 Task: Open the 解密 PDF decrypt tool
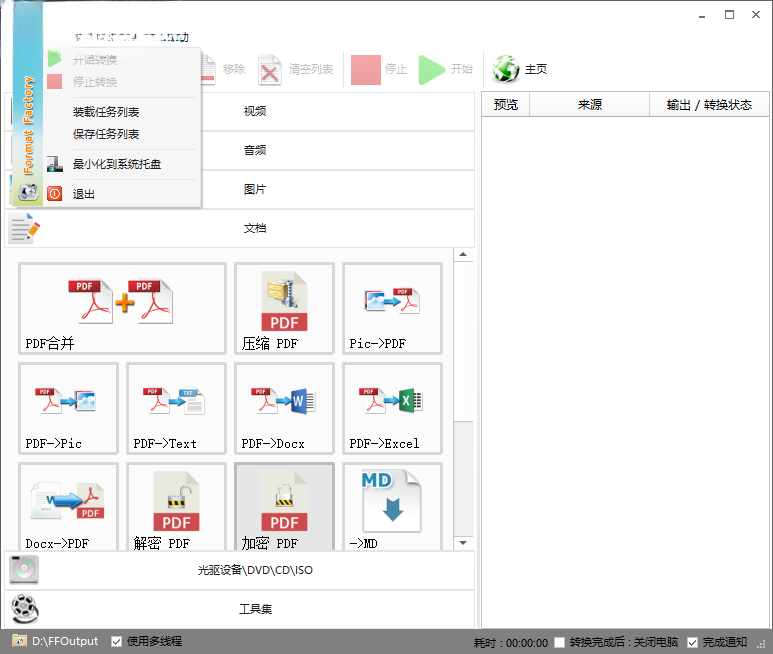click(x=176, y=507)
